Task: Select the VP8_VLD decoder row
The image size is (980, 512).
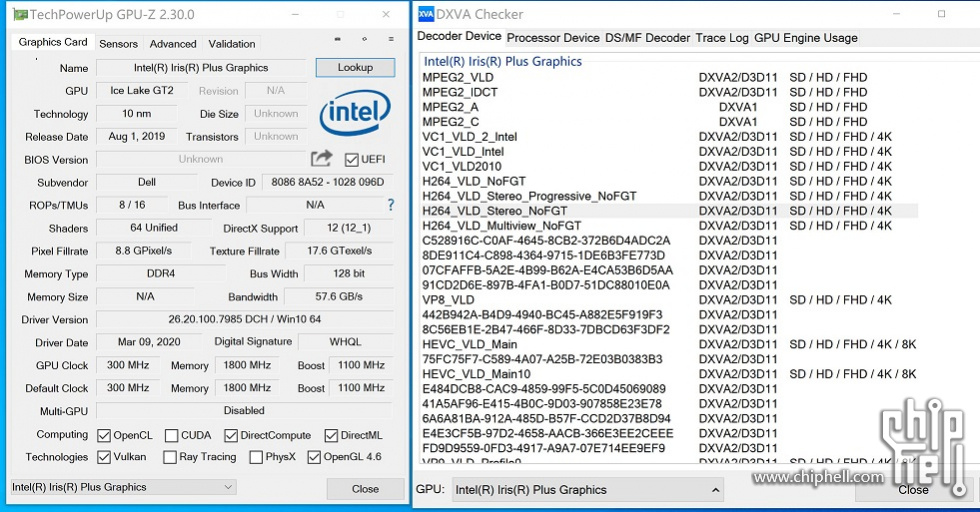Action: 669,300
